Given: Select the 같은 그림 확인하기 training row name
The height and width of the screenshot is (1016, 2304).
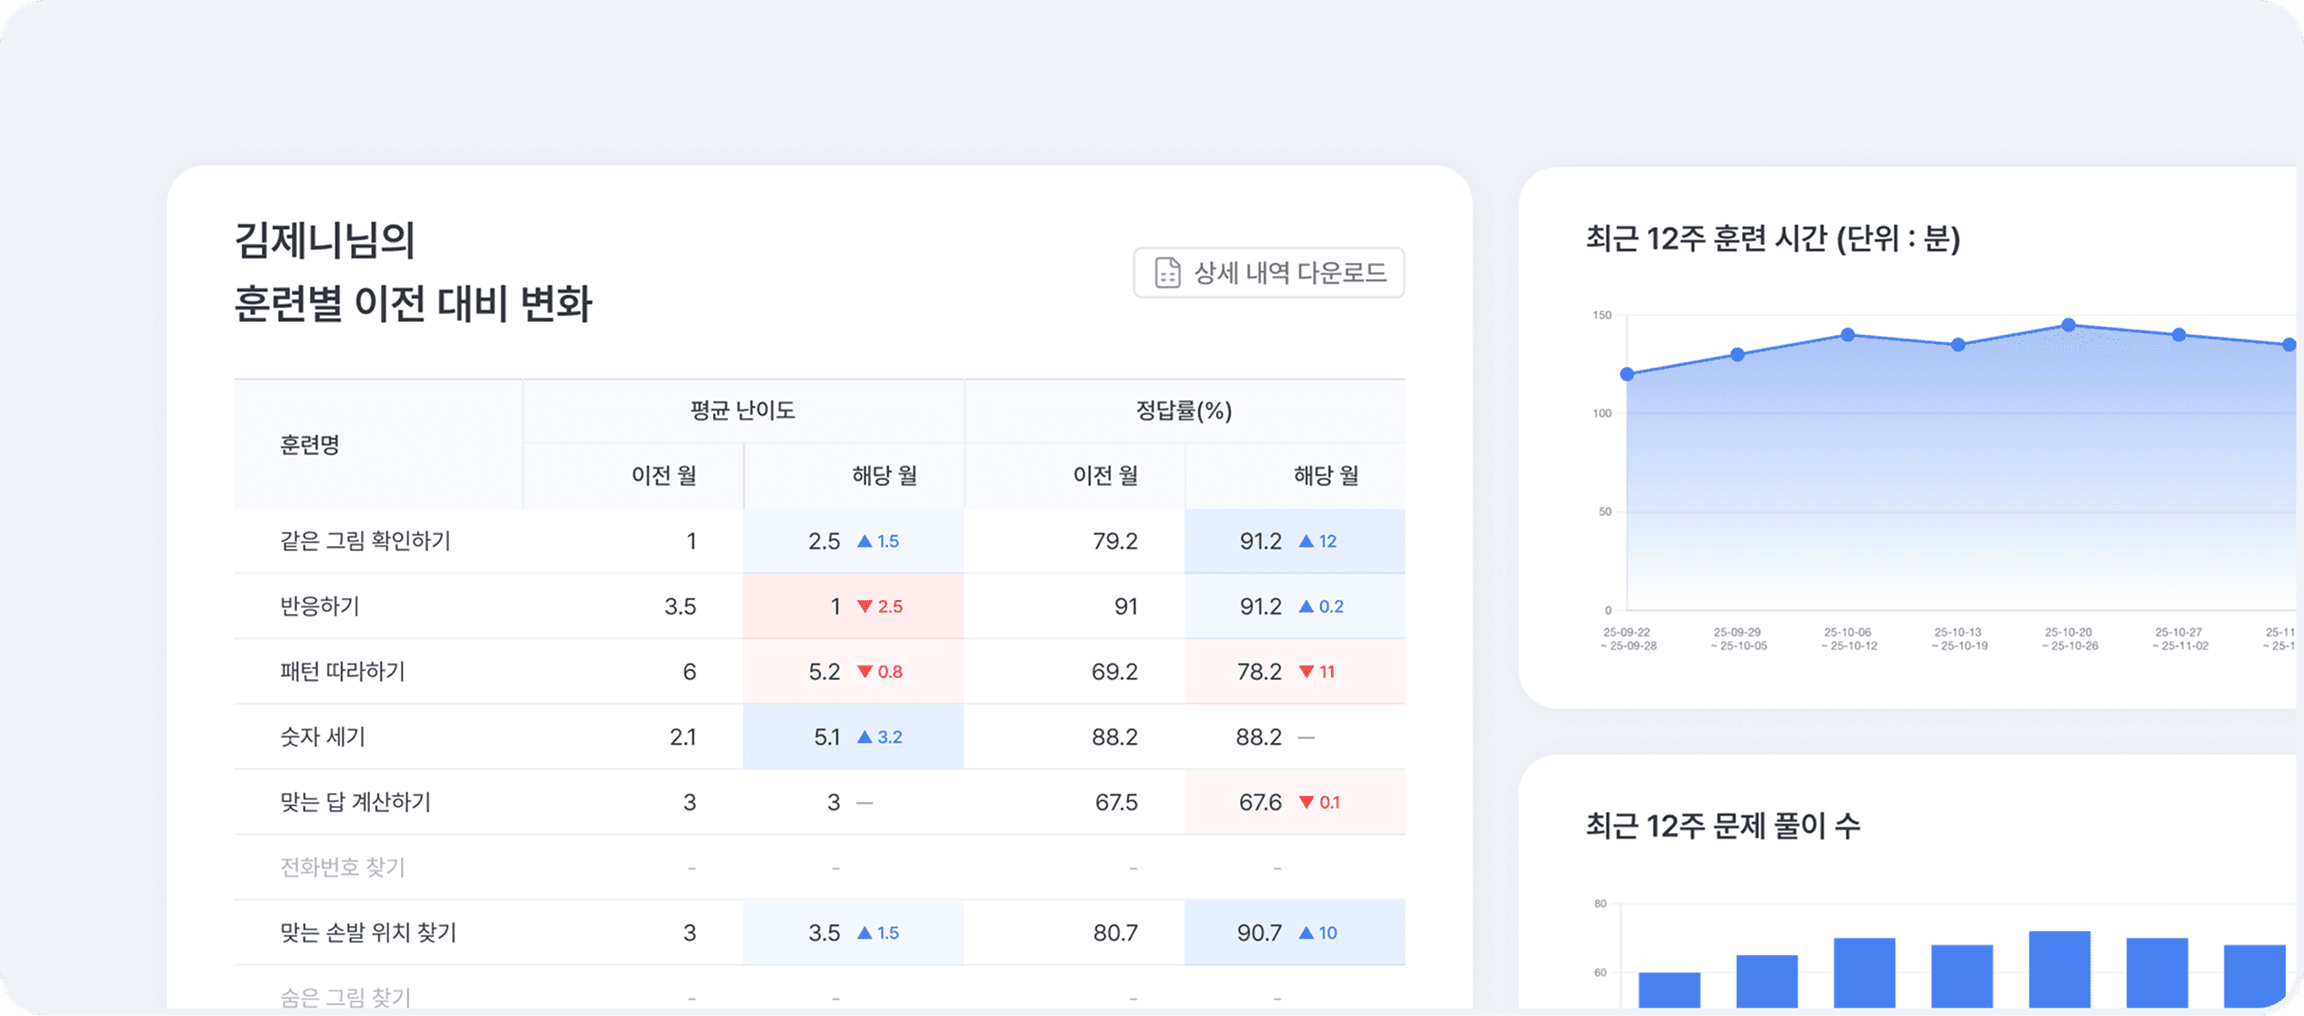Looking at the screenshot, I should (x=365, y=541).
